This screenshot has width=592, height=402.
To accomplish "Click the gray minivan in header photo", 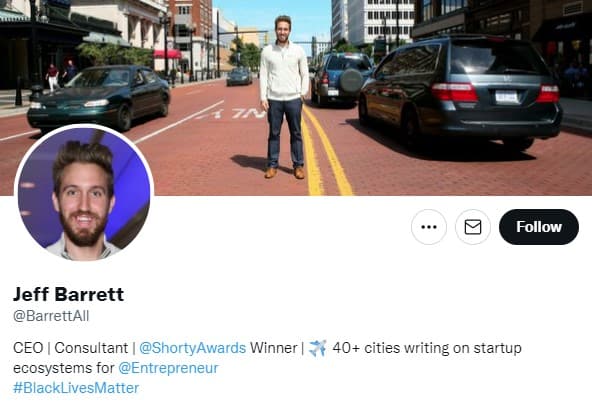I will (x=461, y=92).
